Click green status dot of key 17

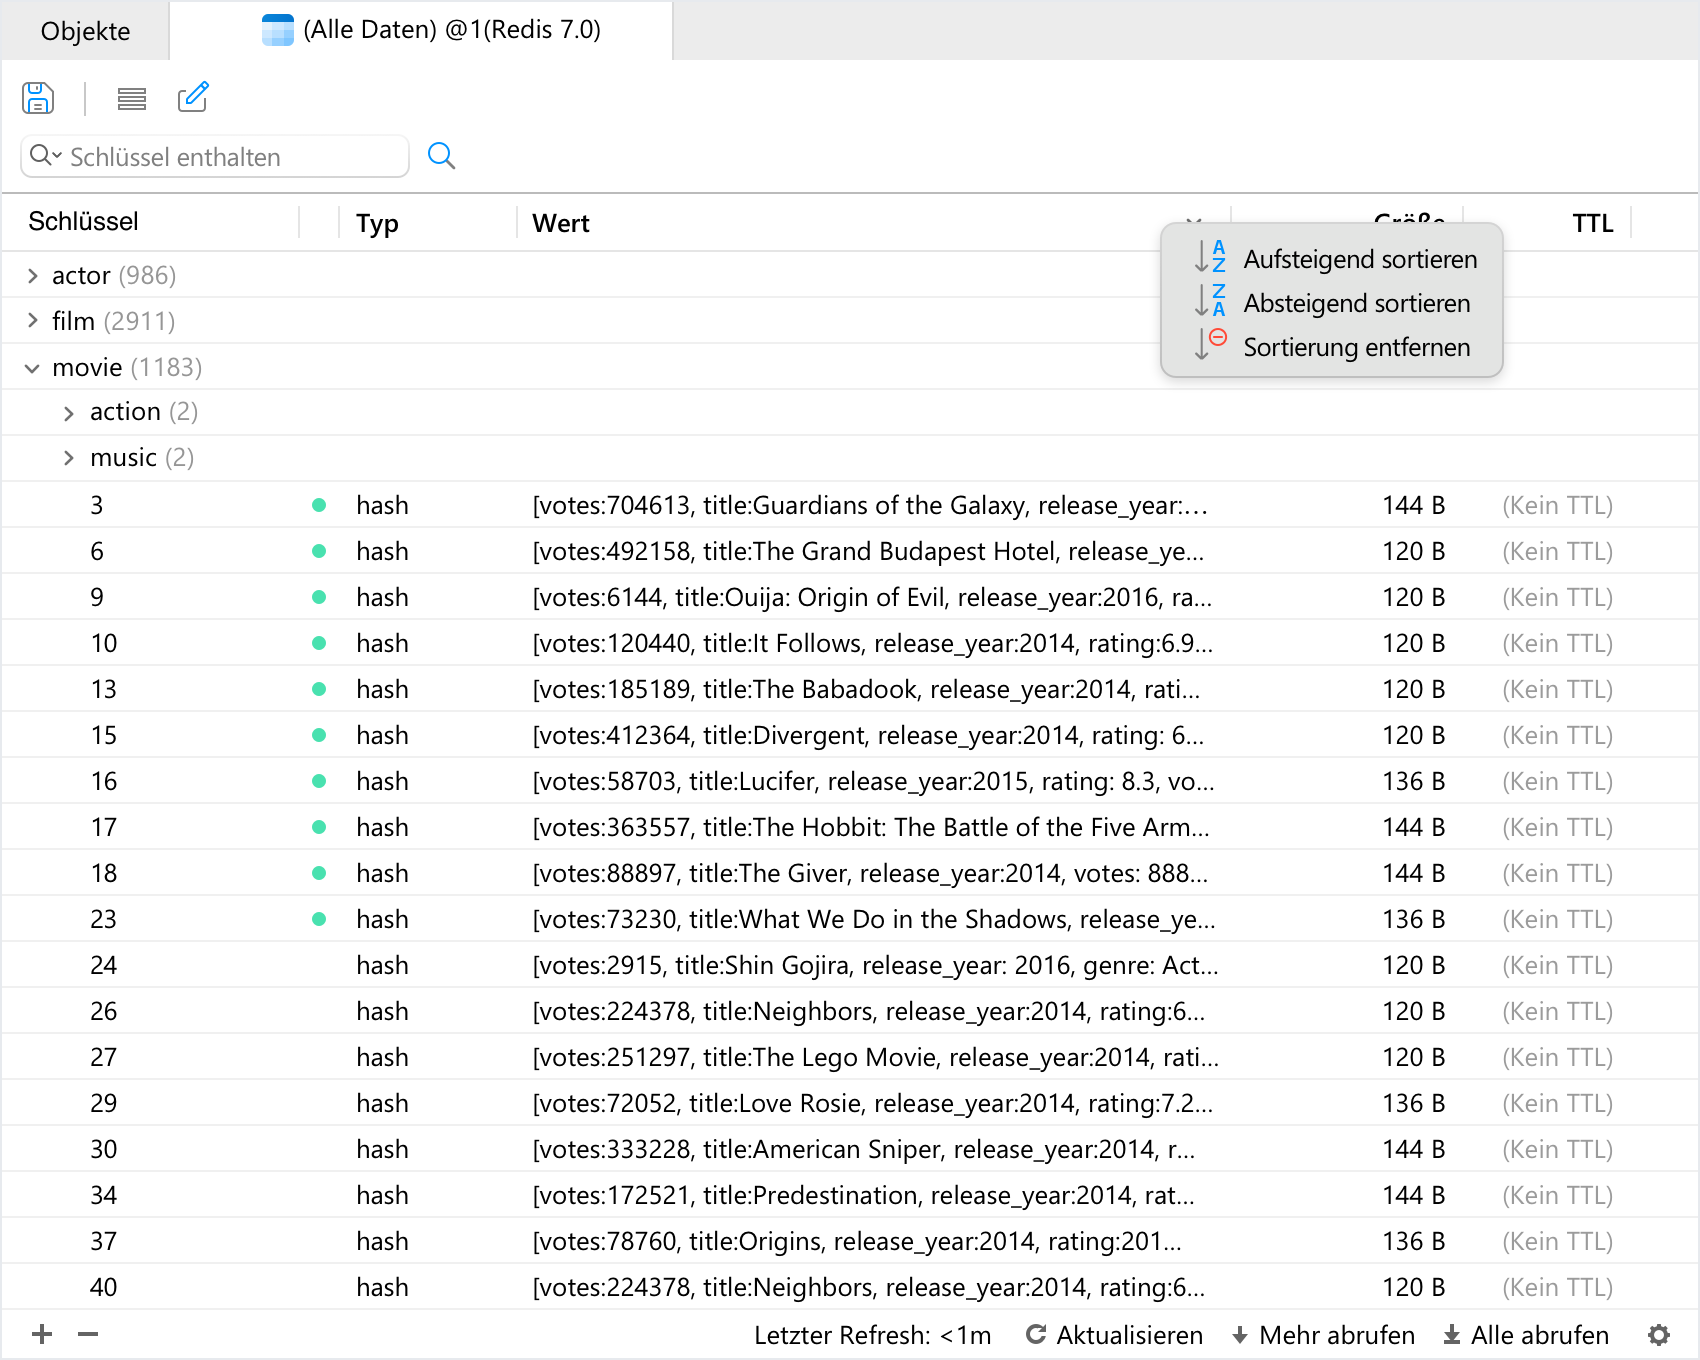[x=319, y=827]
